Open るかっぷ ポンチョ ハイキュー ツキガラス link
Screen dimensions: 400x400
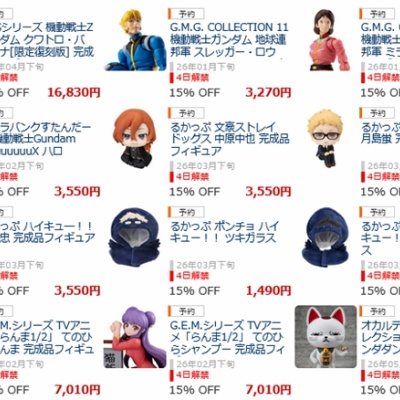coord(225,232)
